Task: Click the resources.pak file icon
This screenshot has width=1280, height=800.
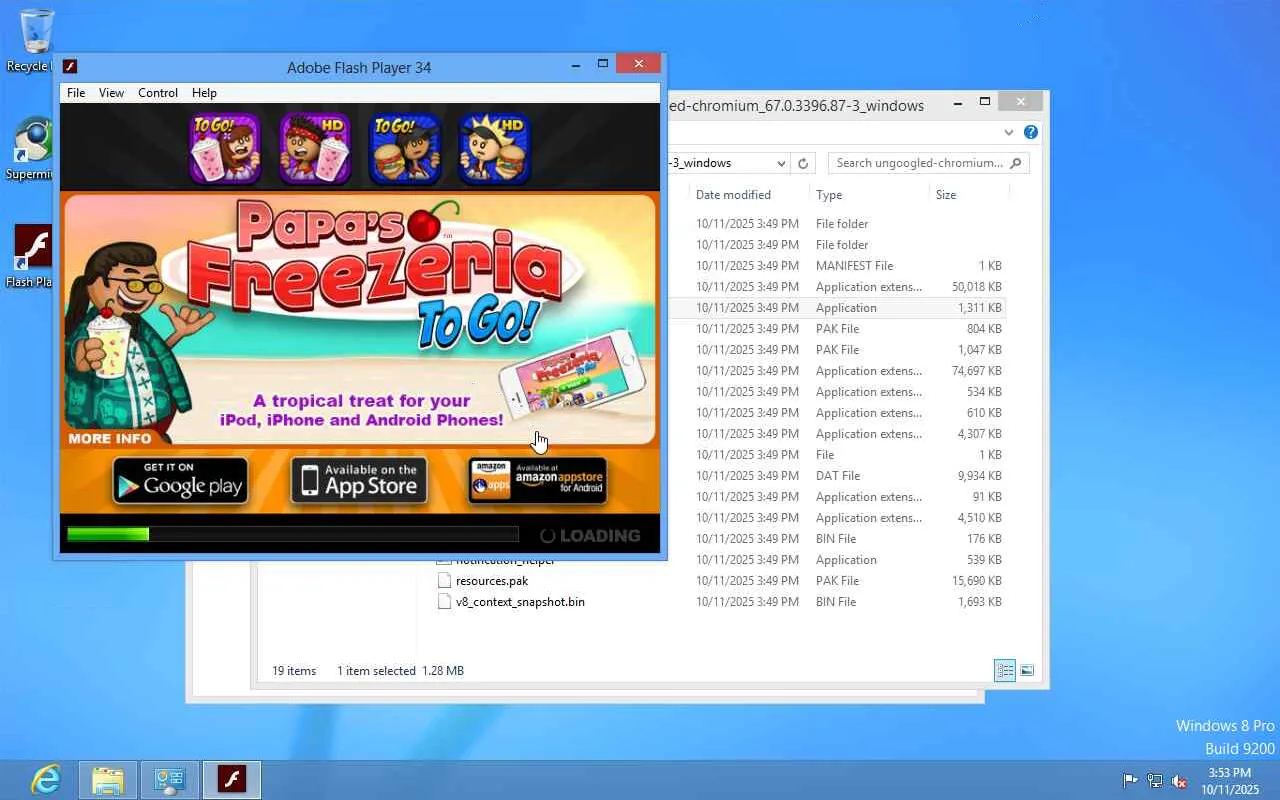Action: point(445,581)
